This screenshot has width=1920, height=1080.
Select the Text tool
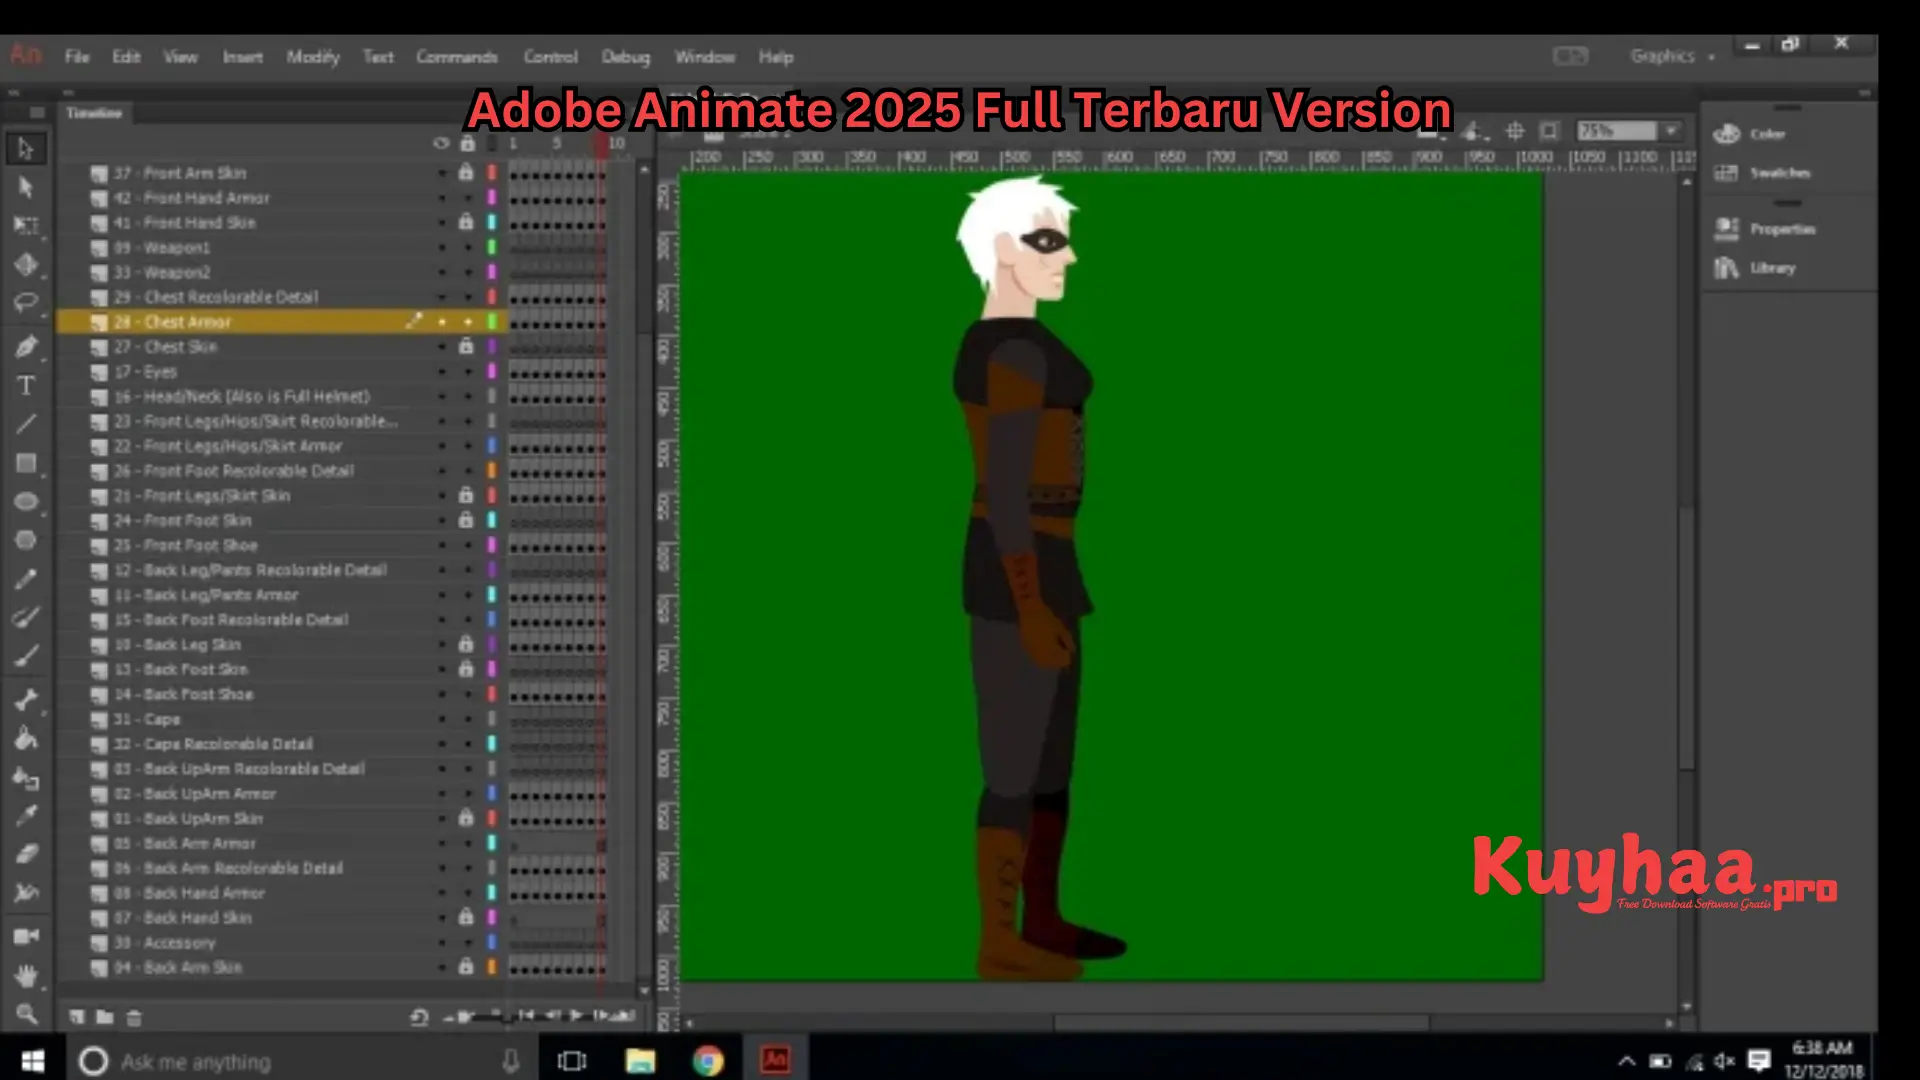click(27, 384)
